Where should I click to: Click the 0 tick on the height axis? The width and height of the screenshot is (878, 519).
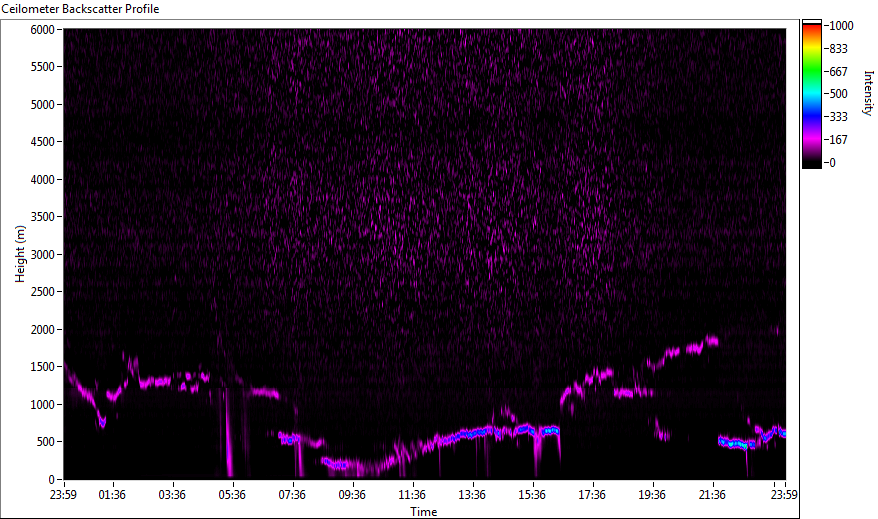click(x=52, y=480)
